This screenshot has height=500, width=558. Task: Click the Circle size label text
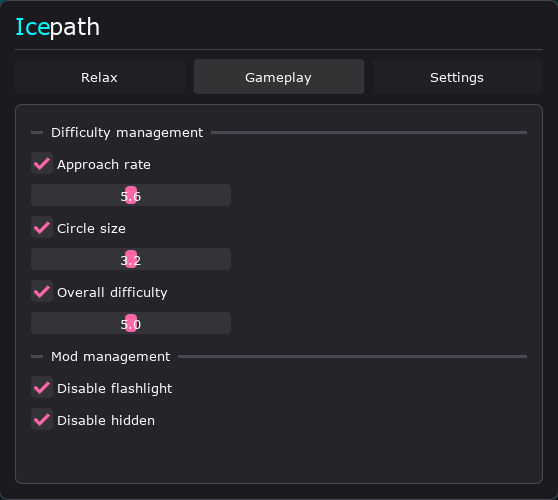91,228
